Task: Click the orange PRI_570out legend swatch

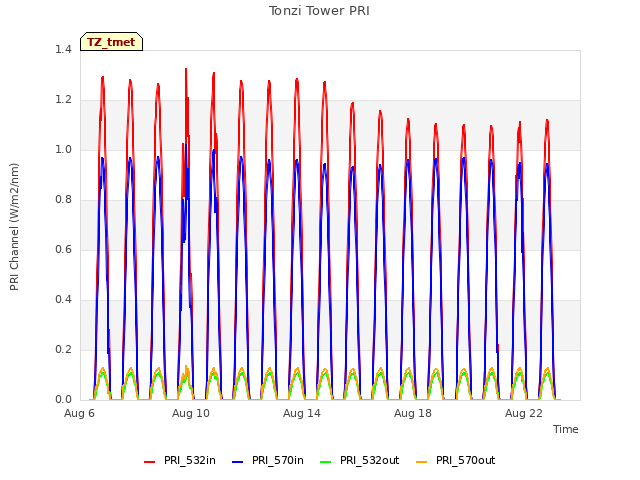Action: pyautogui.click(x=421, y=462)
